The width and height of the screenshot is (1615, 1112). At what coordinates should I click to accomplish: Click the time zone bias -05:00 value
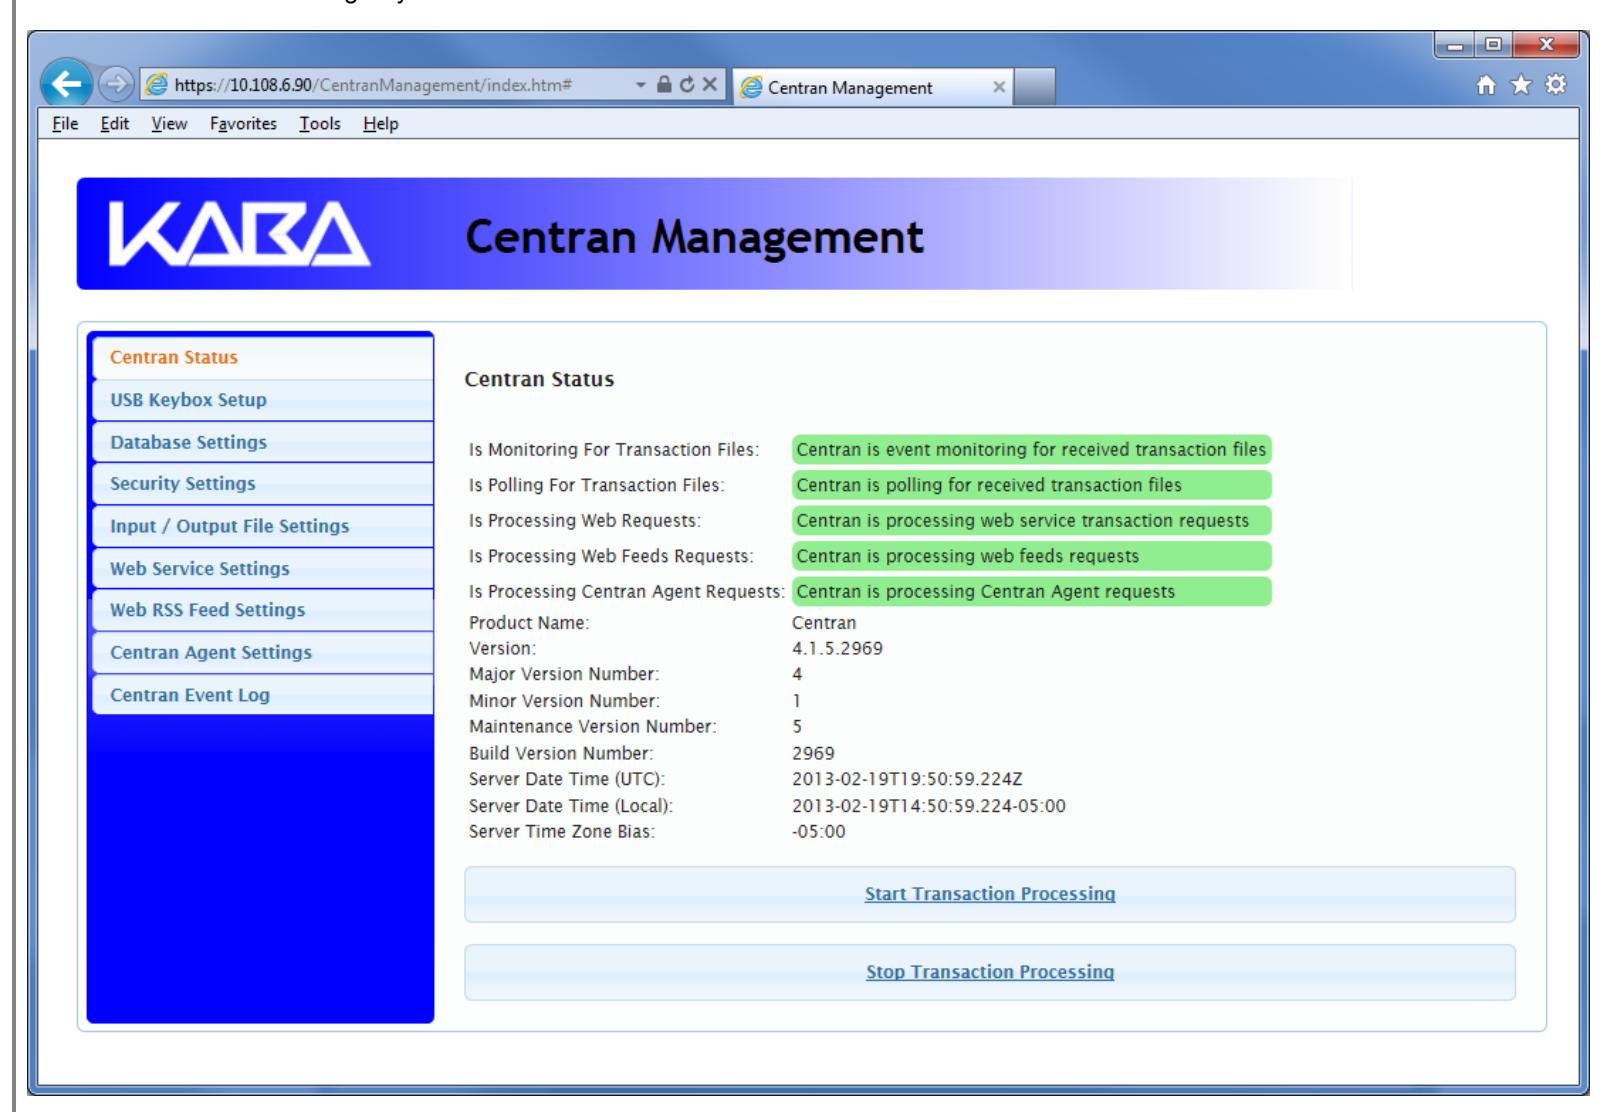(x=819, y=831)
